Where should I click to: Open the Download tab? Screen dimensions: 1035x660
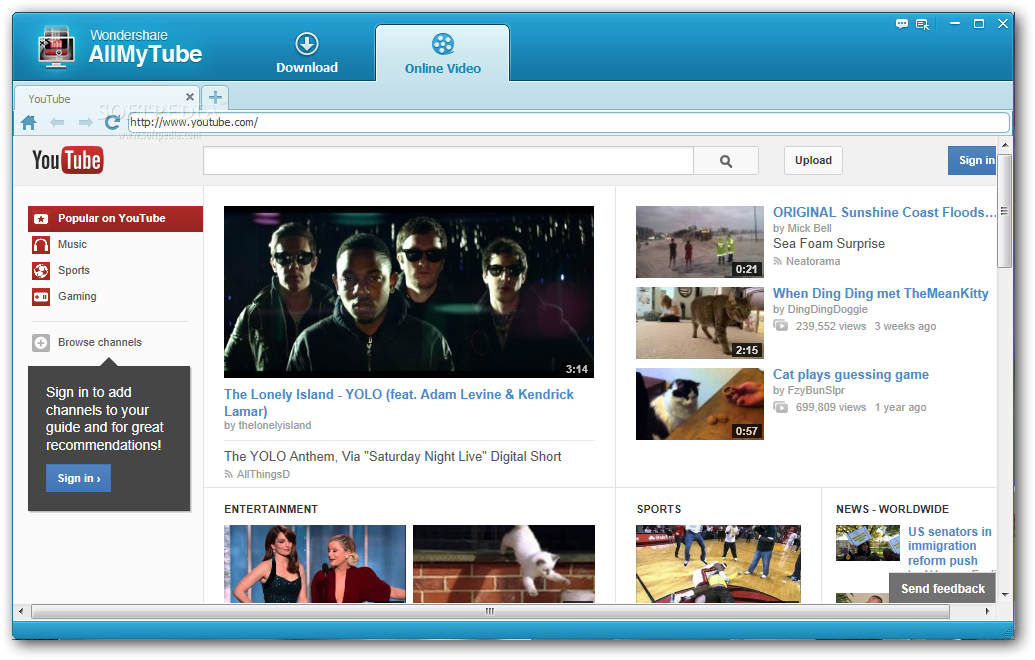pos(306,53)
